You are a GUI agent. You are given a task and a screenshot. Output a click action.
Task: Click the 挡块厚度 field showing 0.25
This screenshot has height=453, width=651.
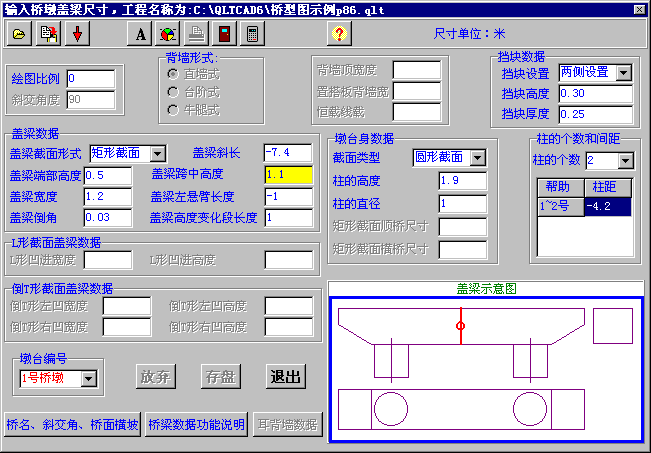[x=595, y=115]
